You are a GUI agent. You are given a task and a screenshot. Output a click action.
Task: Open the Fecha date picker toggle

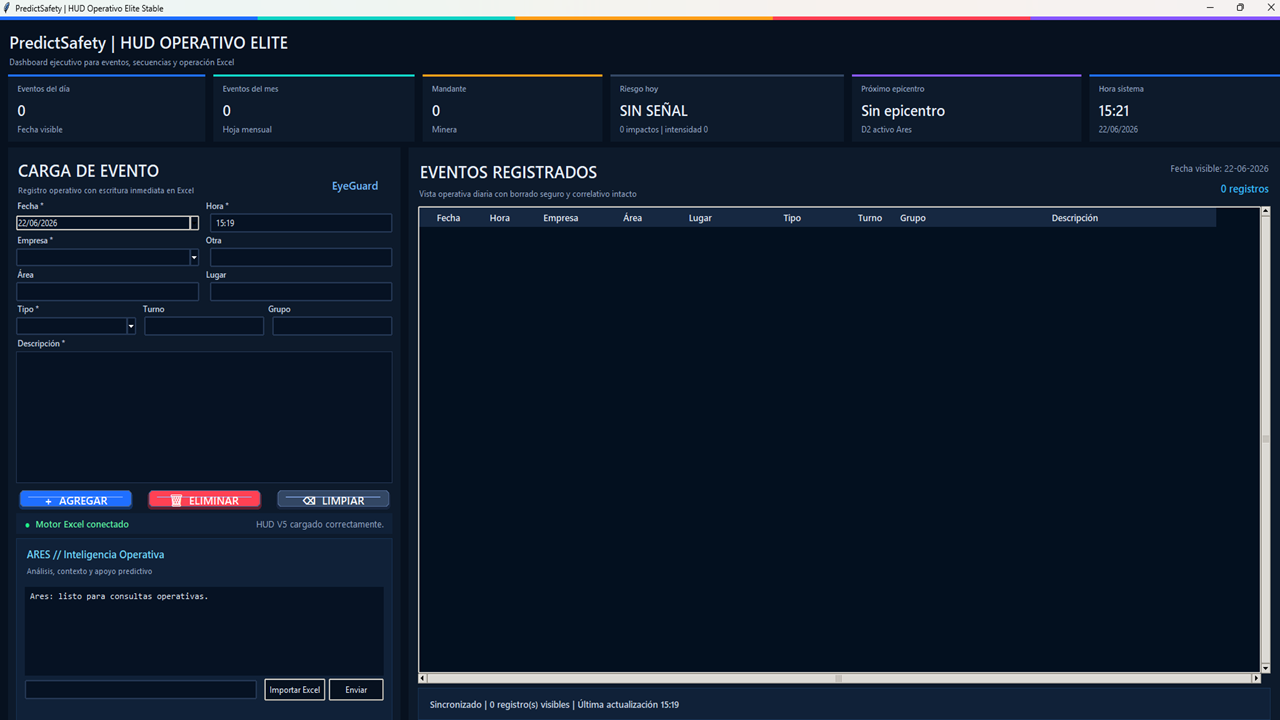tap(194, 223)
